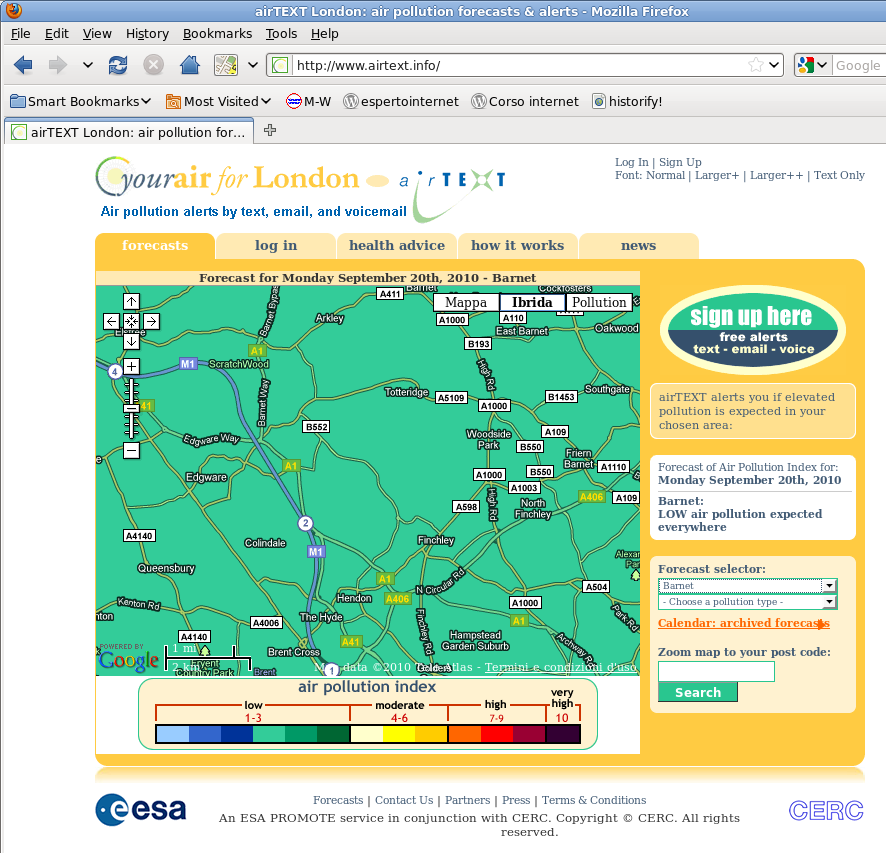Viewport: 886px width, 853px height.
Task: Open the historify! bookmark
Action: click(x=627, y=102)
